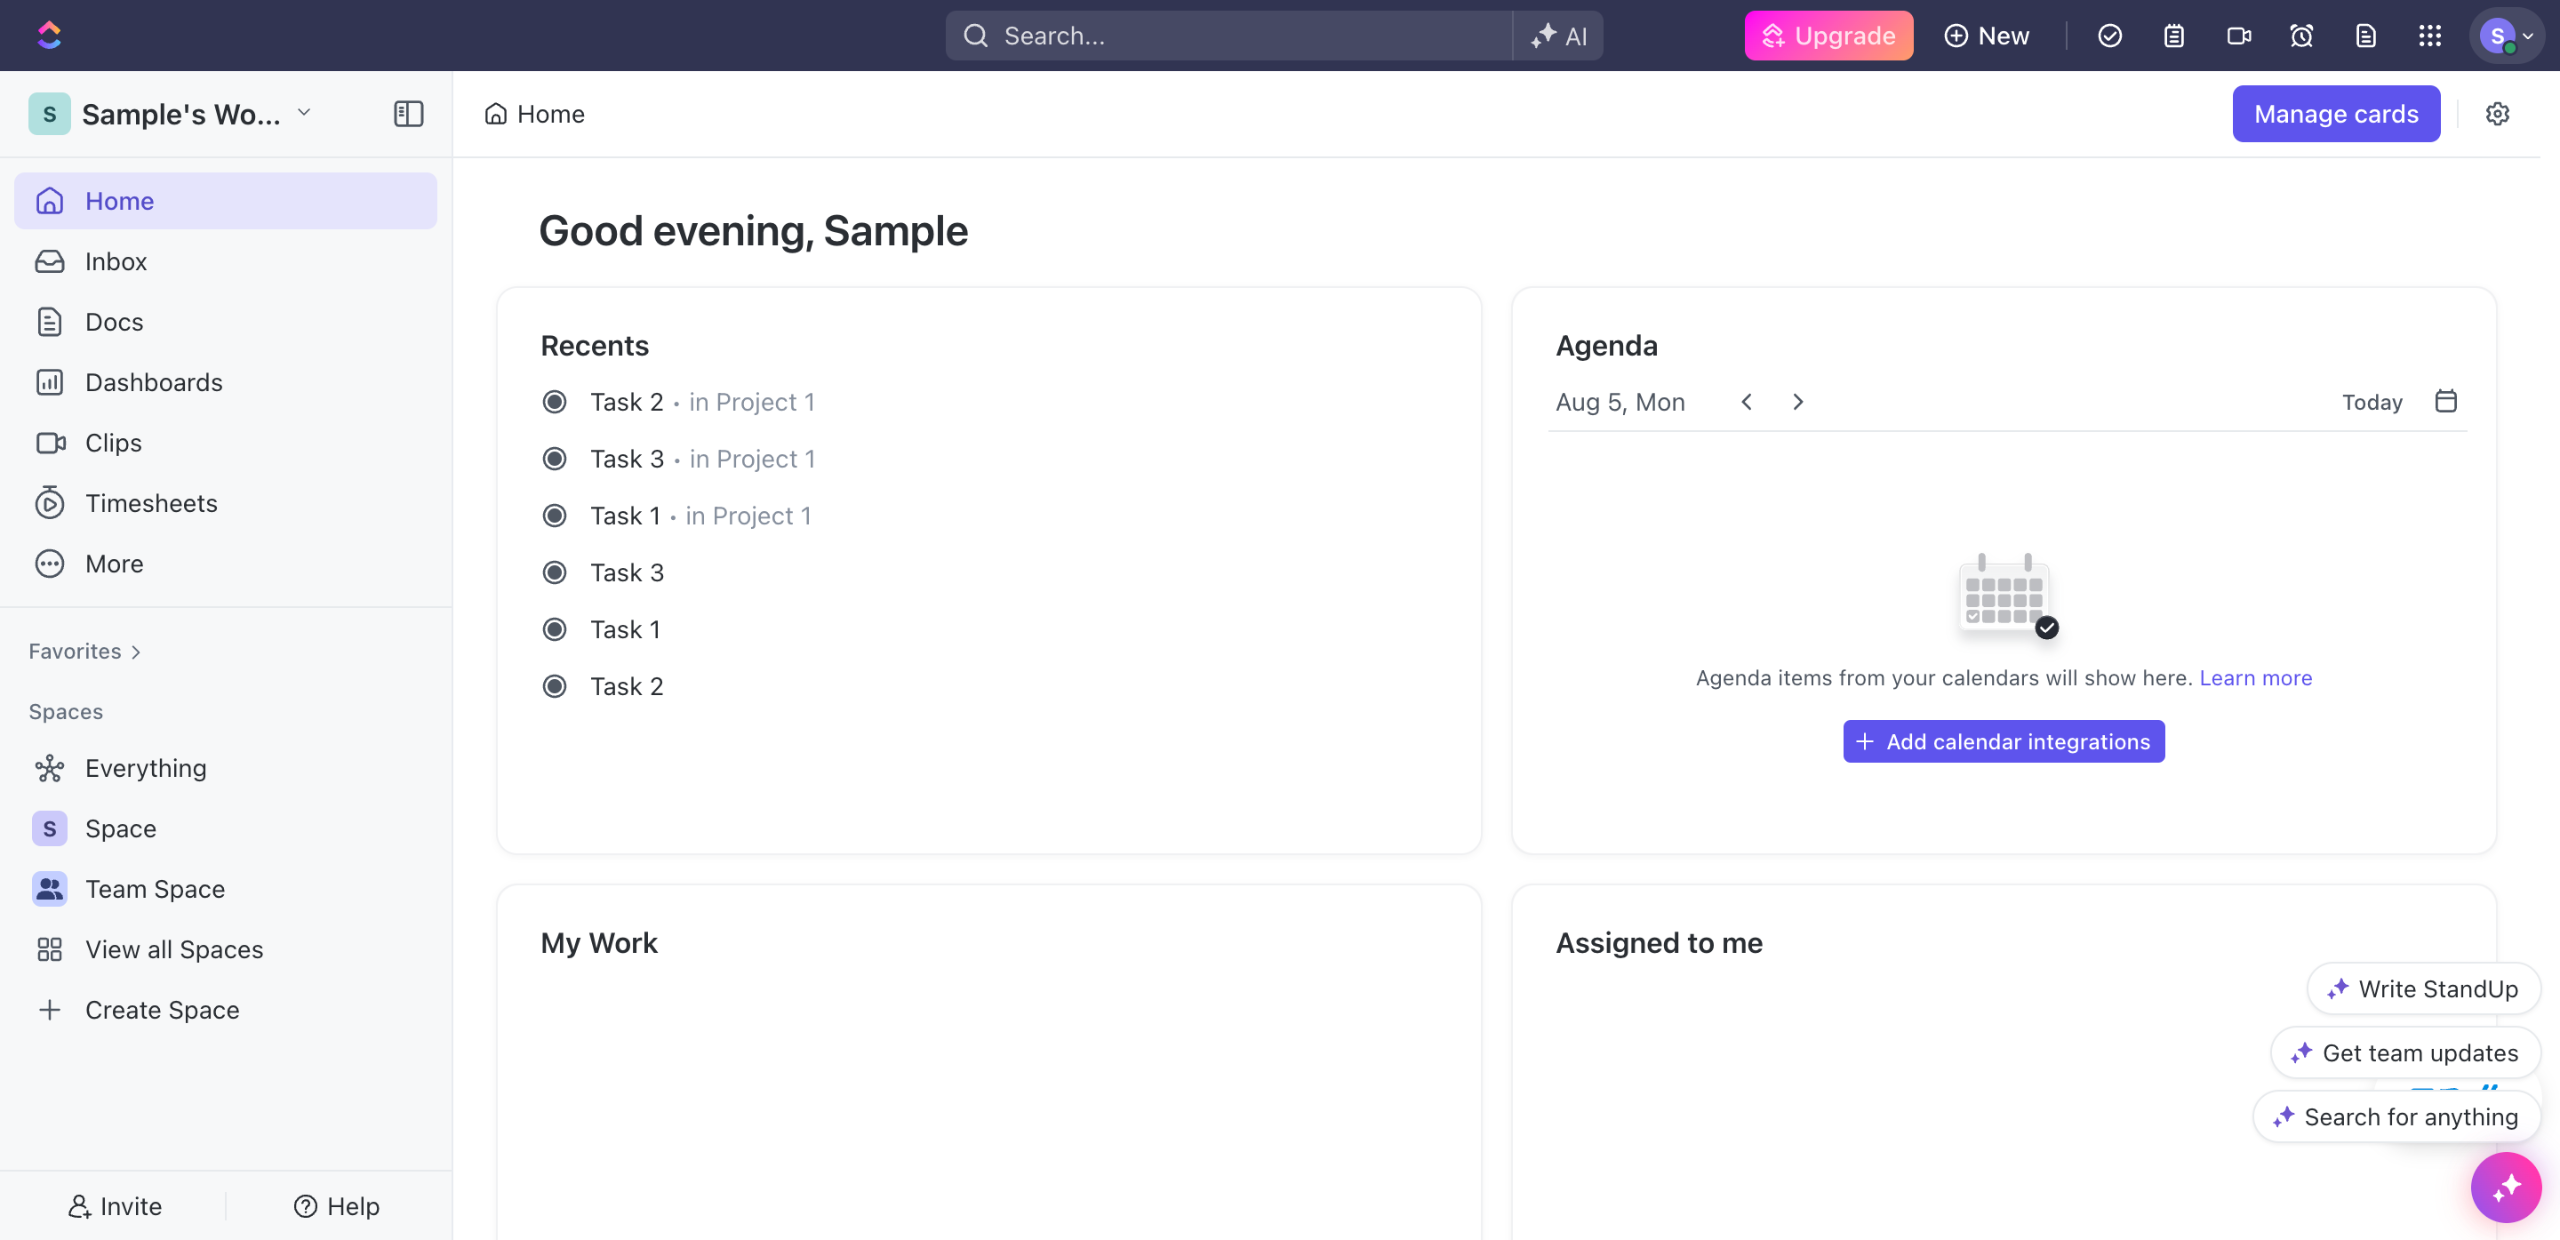This screenshot has width=2560, height=1240.
Task: Open the user avatar dropdown menu
Action: [x=2506, y=36]
